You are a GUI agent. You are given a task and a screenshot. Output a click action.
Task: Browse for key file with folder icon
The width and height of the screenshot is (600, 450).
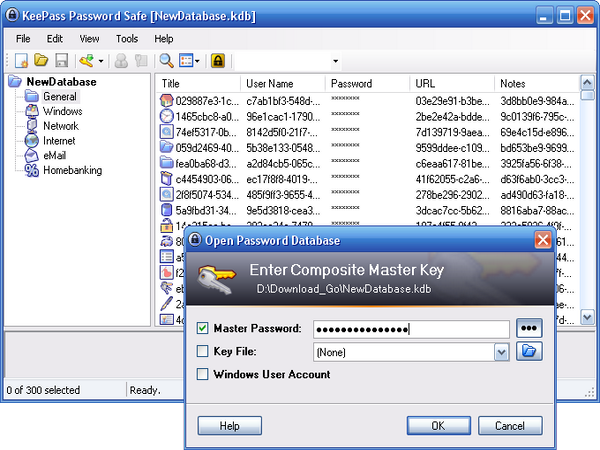click(x=528, y=351)
